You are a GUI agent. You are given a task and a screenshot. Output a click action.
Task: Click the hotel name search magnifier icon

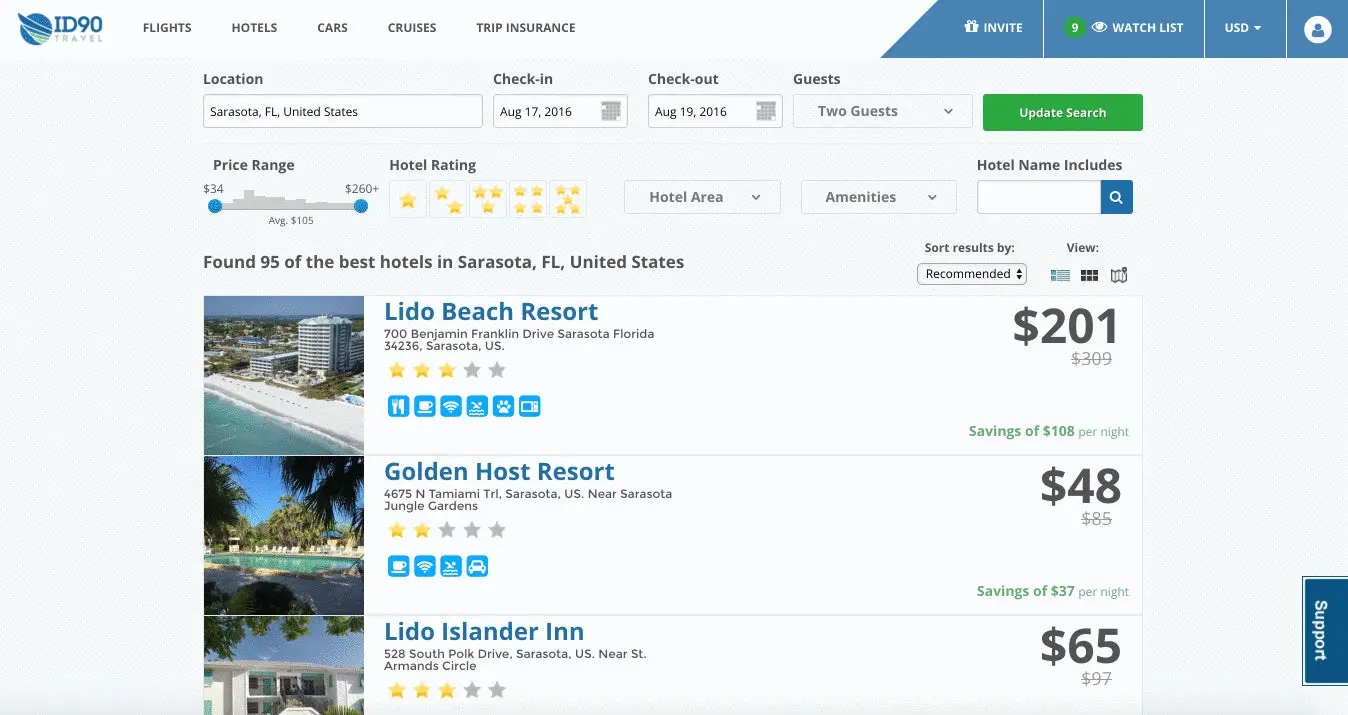click(1116, 197)
